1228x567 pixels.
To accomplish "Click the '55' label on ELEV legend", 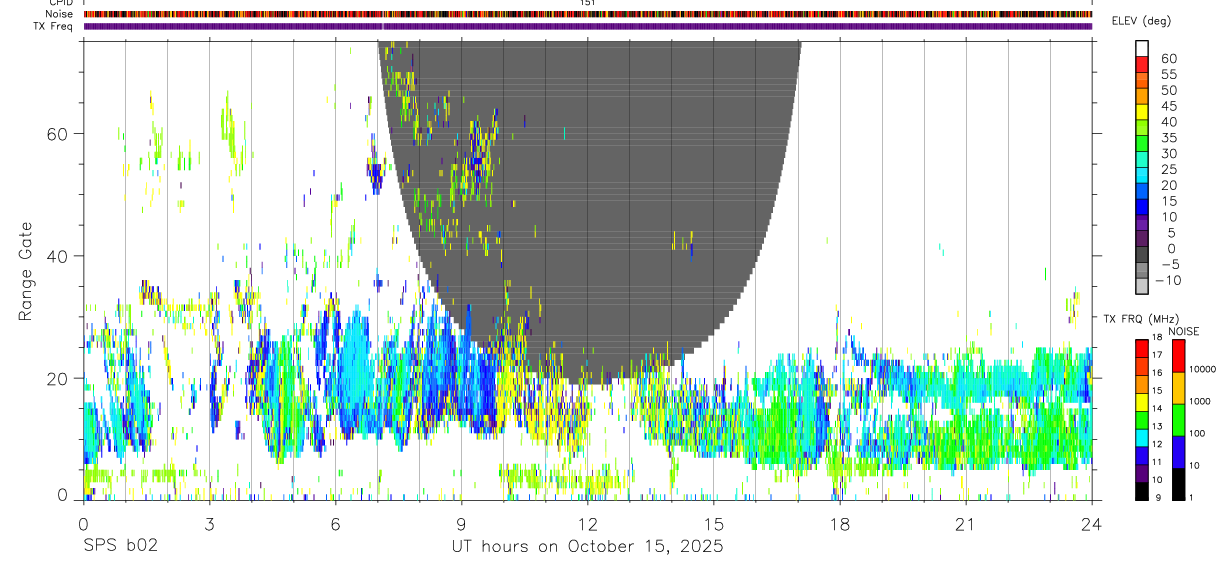I will click(x=1168, y=75).
